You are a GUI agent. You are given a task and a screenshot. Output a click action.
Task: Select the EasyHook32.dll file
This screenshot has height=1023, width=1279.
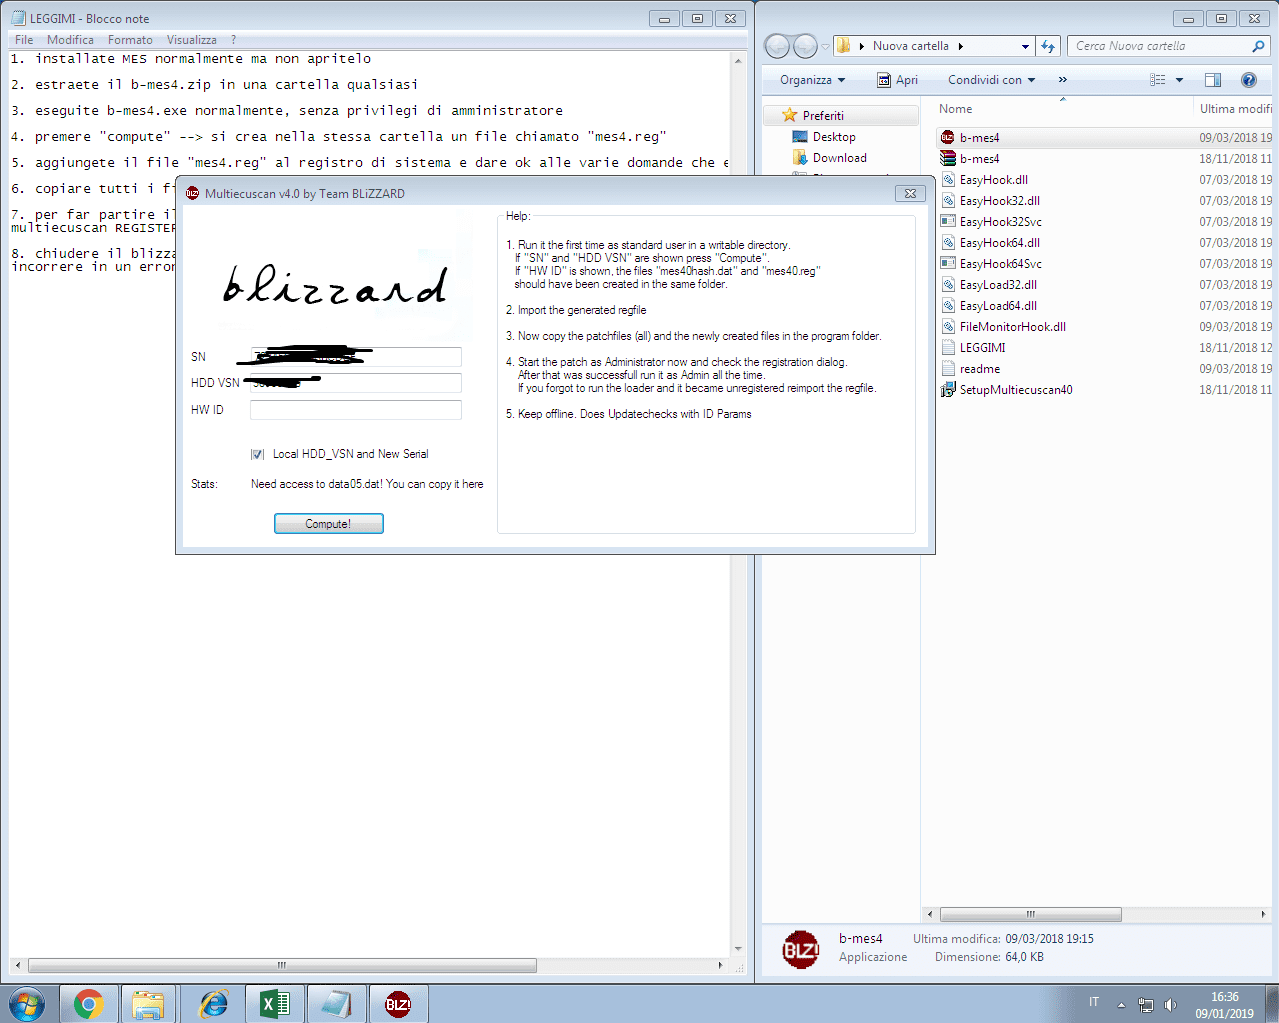[999, 201]
